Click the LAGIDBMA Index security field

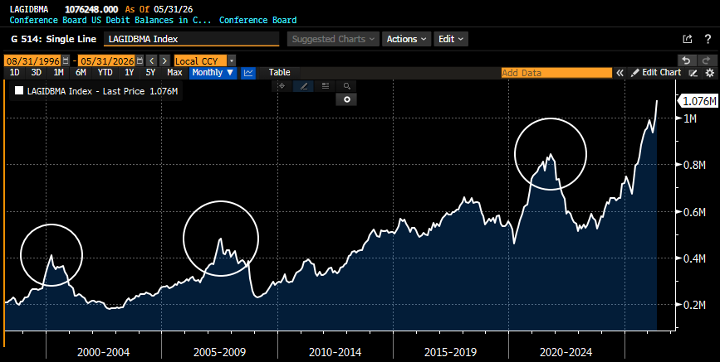pyautogui.click(x=191, y=39)
